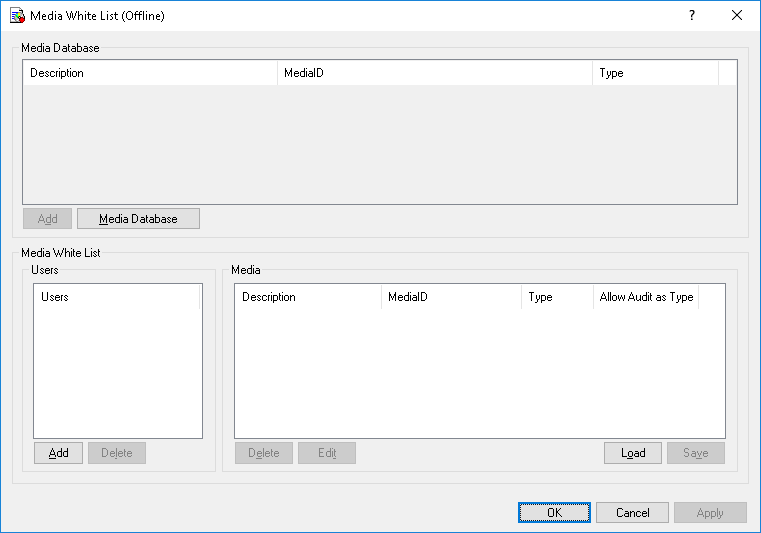Close the Media White List dialog
This screenshot has height=533, width=761.
click(737, 16)
